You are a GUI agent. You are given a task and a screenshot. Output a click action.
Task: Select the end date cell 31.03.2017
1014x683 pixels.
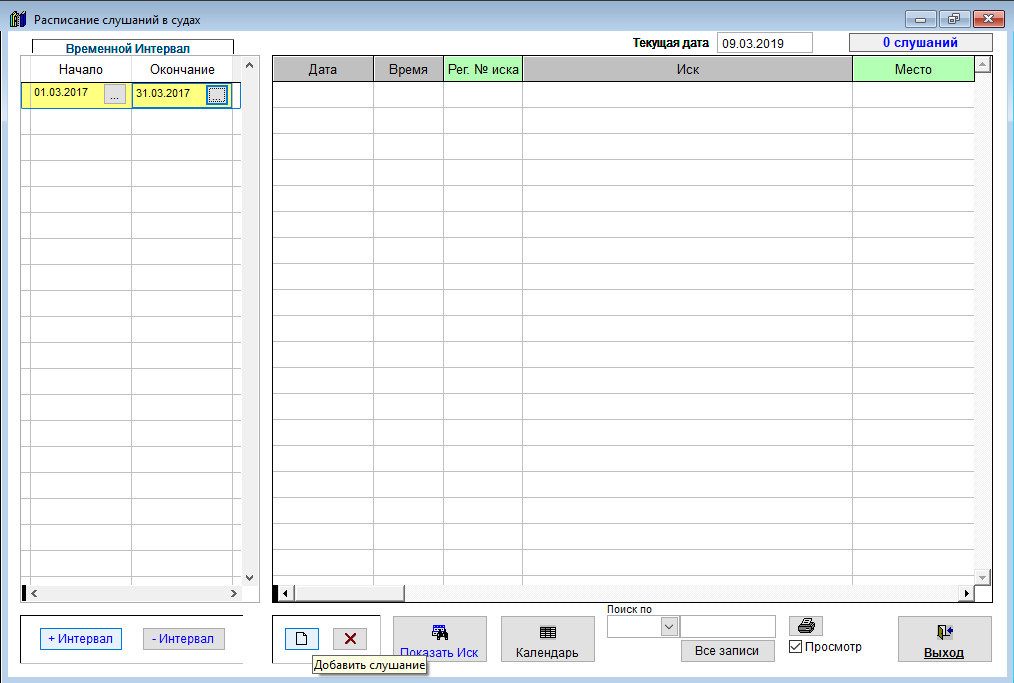pos(168,93)
